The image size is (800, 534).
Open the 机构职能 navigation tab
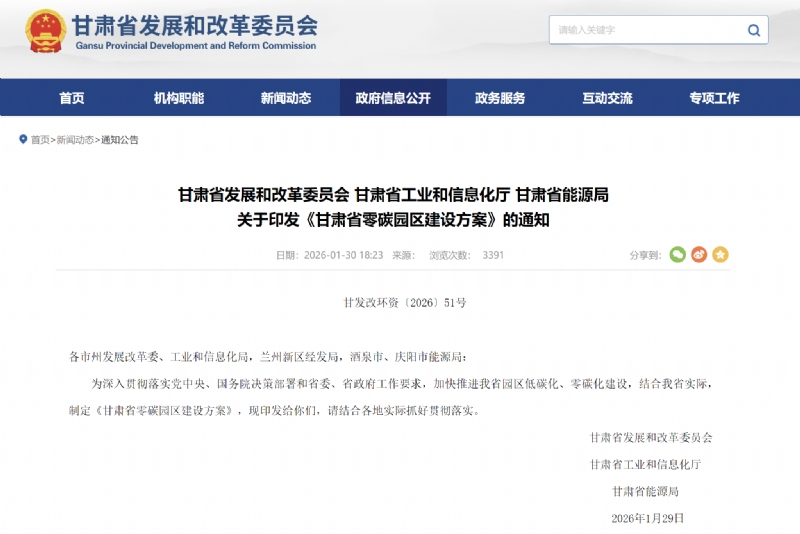(x=179, y=98)
